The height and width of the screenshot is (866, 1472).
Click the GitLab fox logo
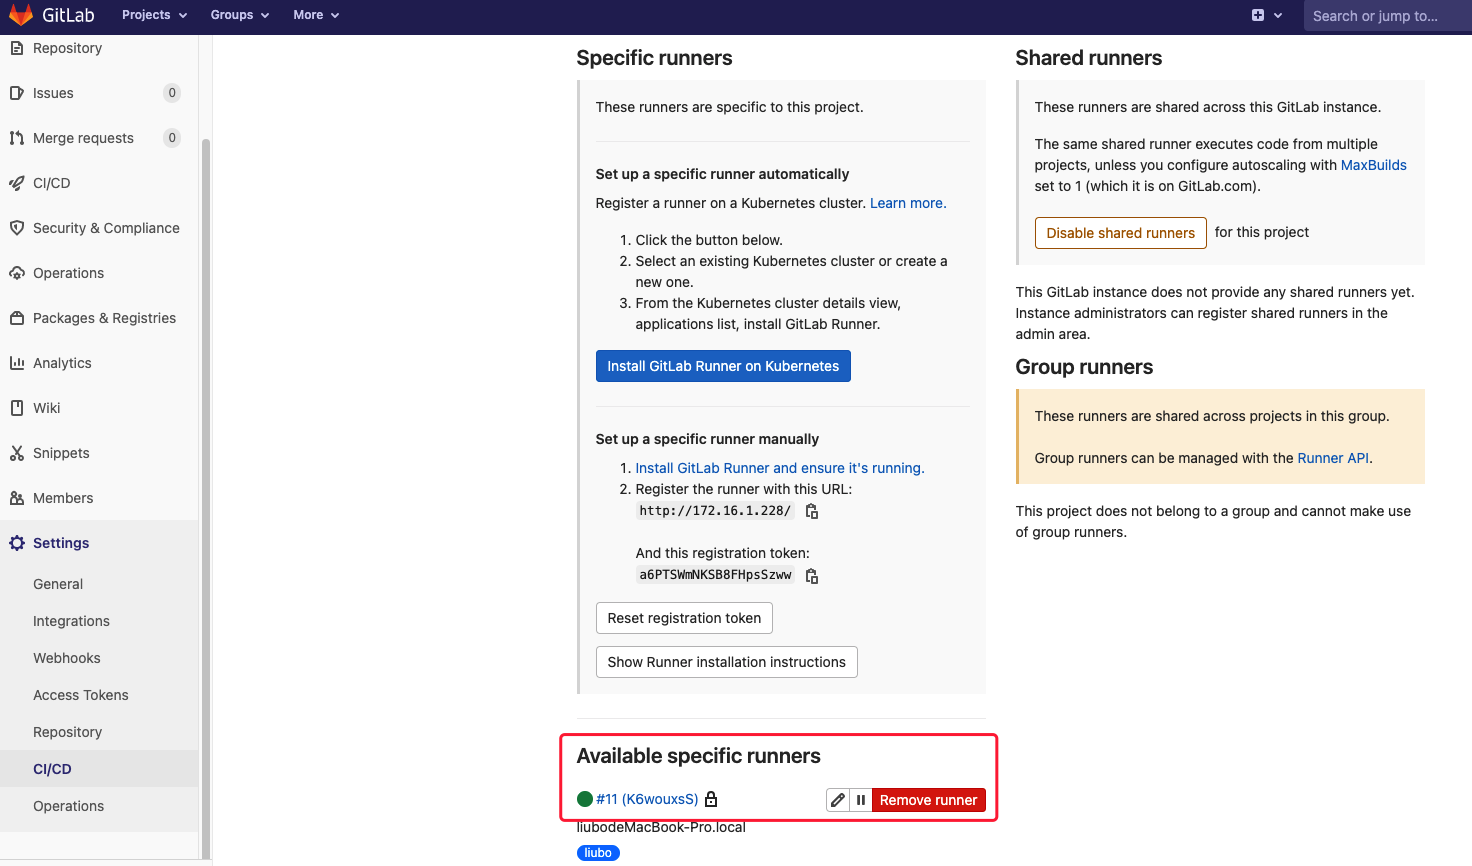click(21, 15)
